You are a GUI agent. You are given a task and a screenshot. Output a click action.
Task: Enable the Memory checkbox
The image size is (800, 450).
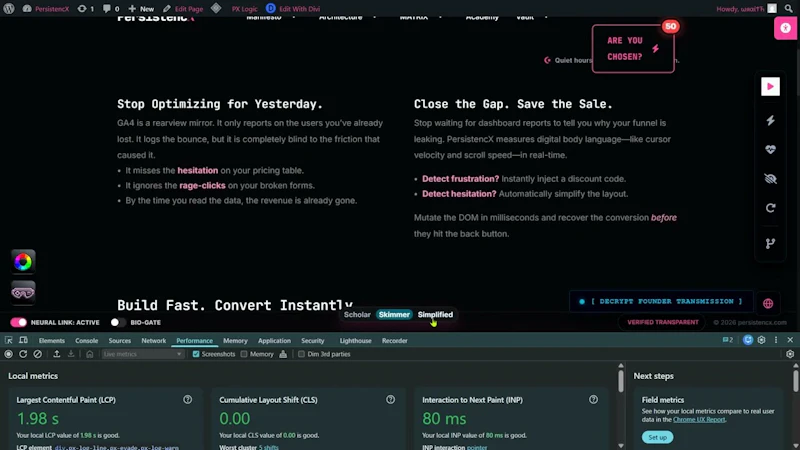pos(244,354)
